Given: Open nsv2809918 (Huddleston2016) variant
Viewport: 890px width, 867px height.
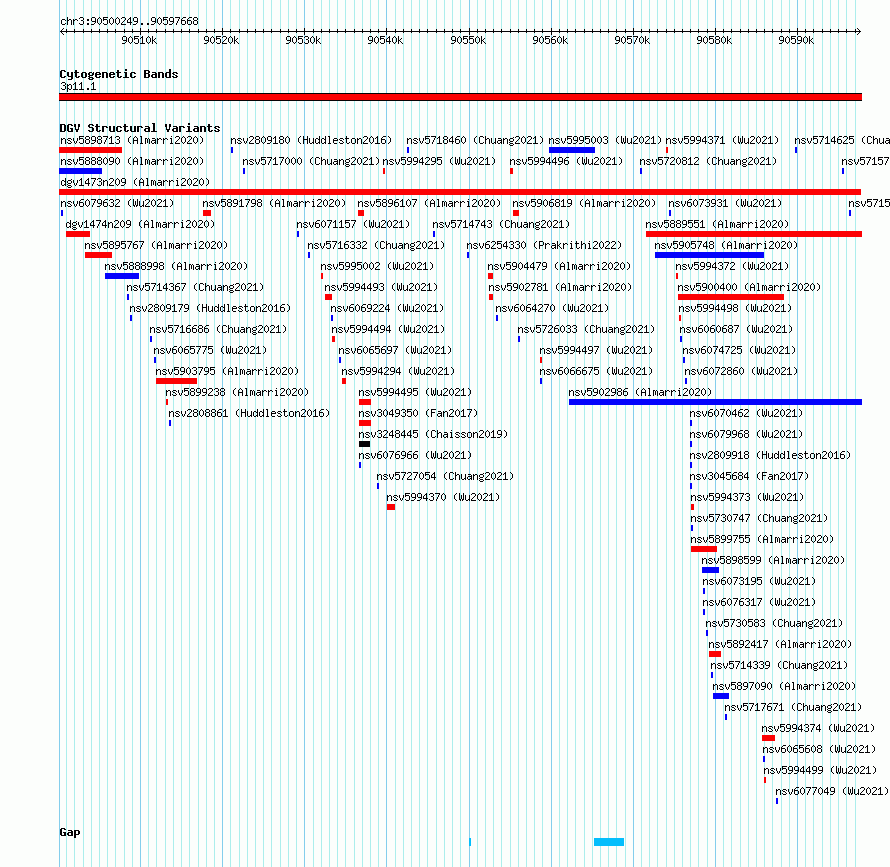Looking at the screenshot, I should coord(770,455).
